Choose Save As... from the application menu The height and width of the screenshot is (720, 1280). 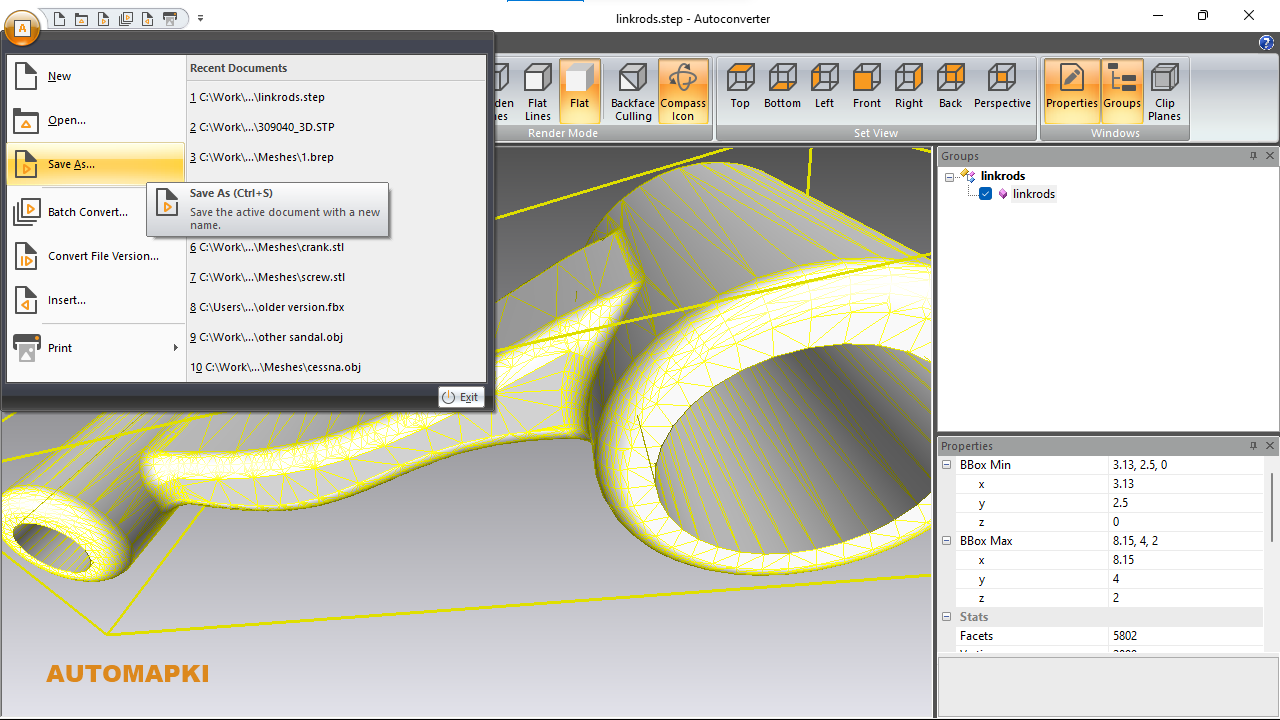[x=96, y=164]
